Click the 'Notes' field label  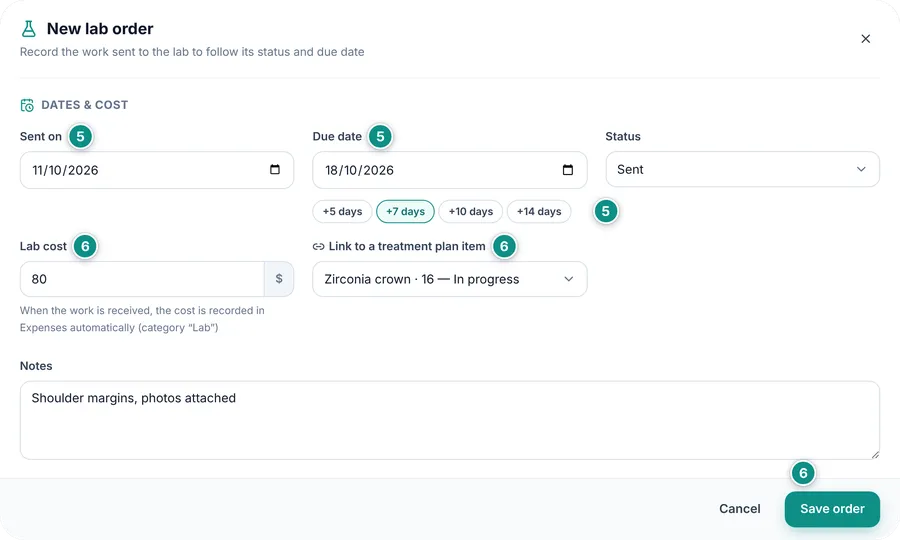click(36, 366)
